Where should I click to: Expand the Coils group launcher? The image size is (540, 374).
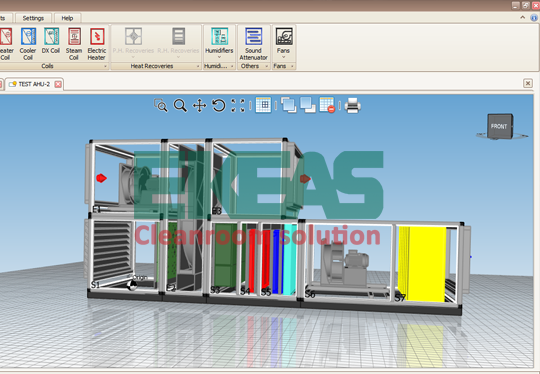(105, 66)
